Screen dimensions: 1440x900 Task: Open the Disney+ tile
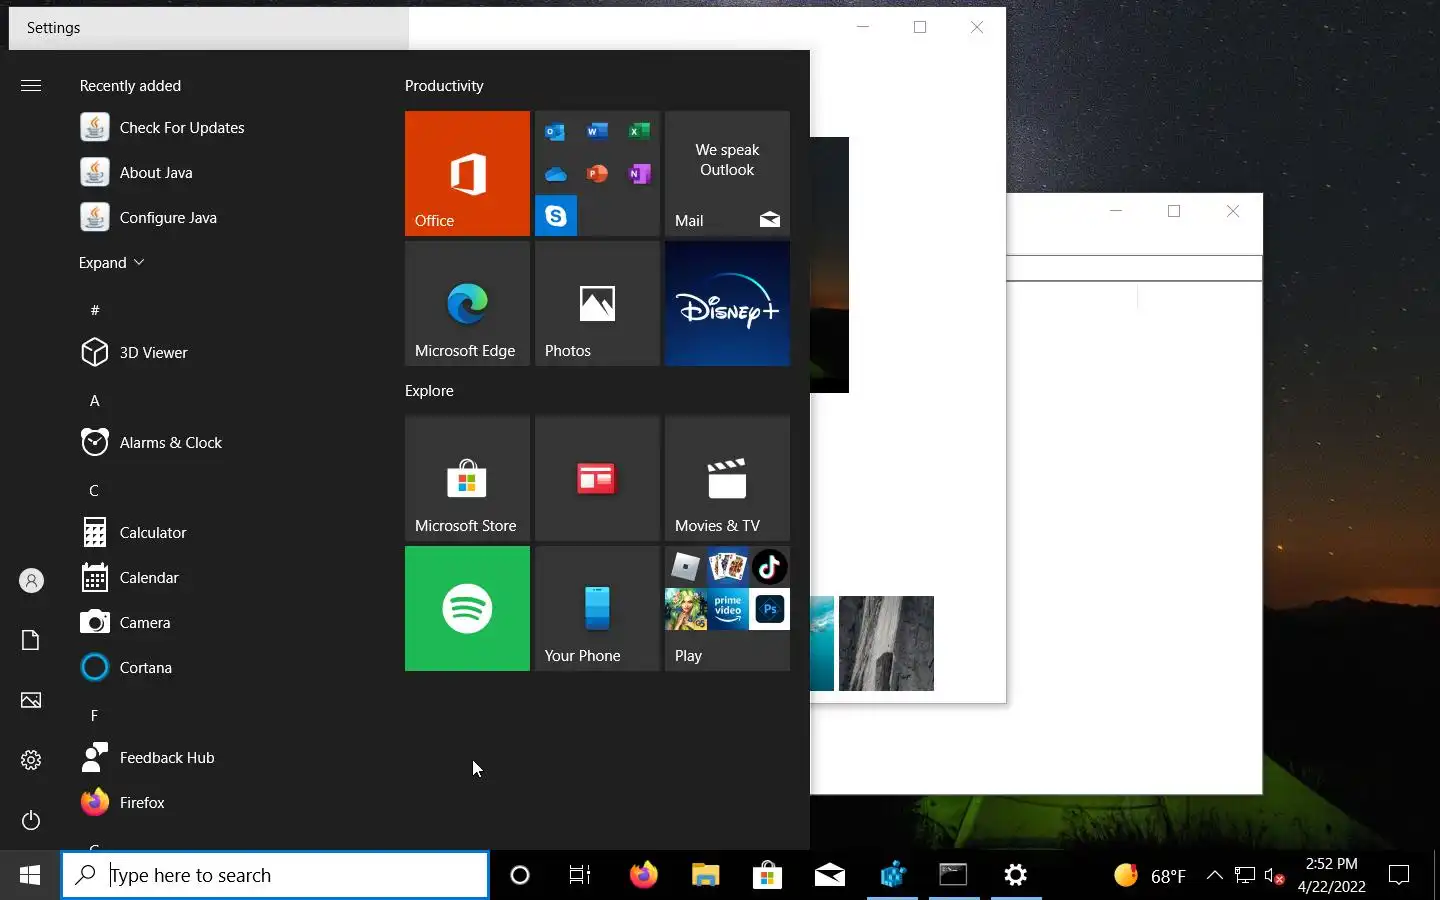coord(727,303)
